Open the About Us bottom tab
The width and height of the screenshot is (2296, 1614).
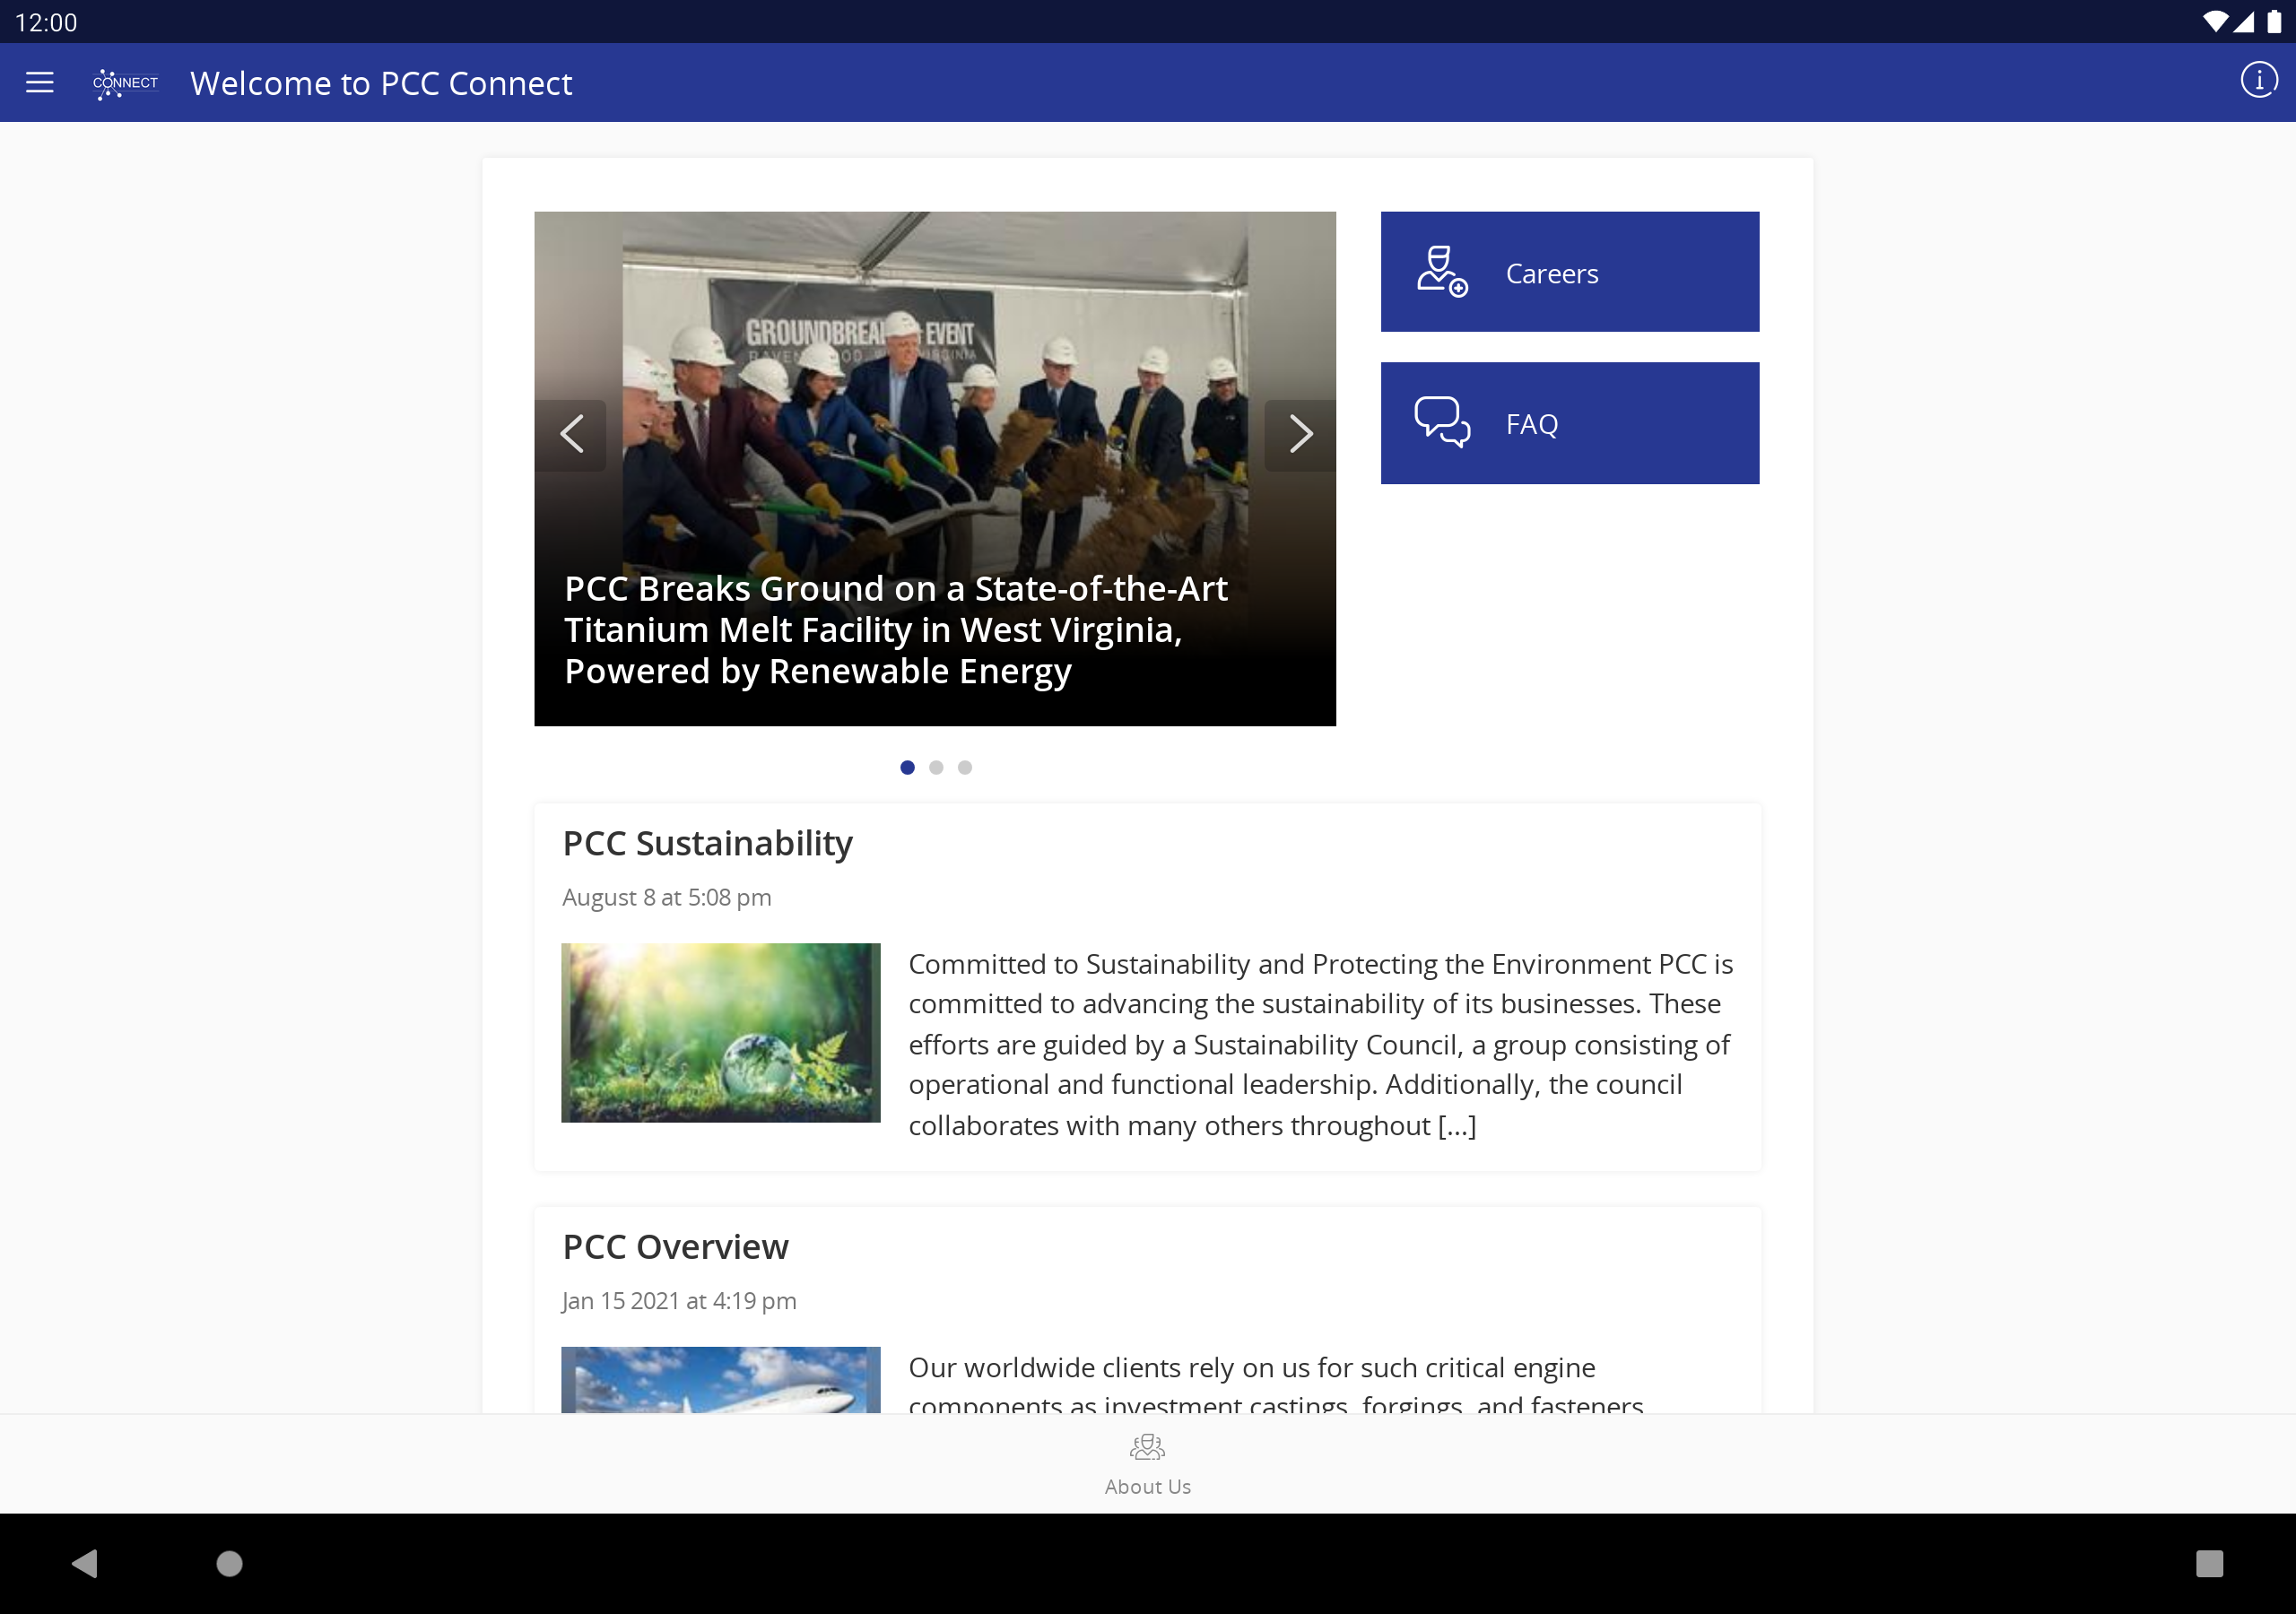(x=1147, y=1465)
